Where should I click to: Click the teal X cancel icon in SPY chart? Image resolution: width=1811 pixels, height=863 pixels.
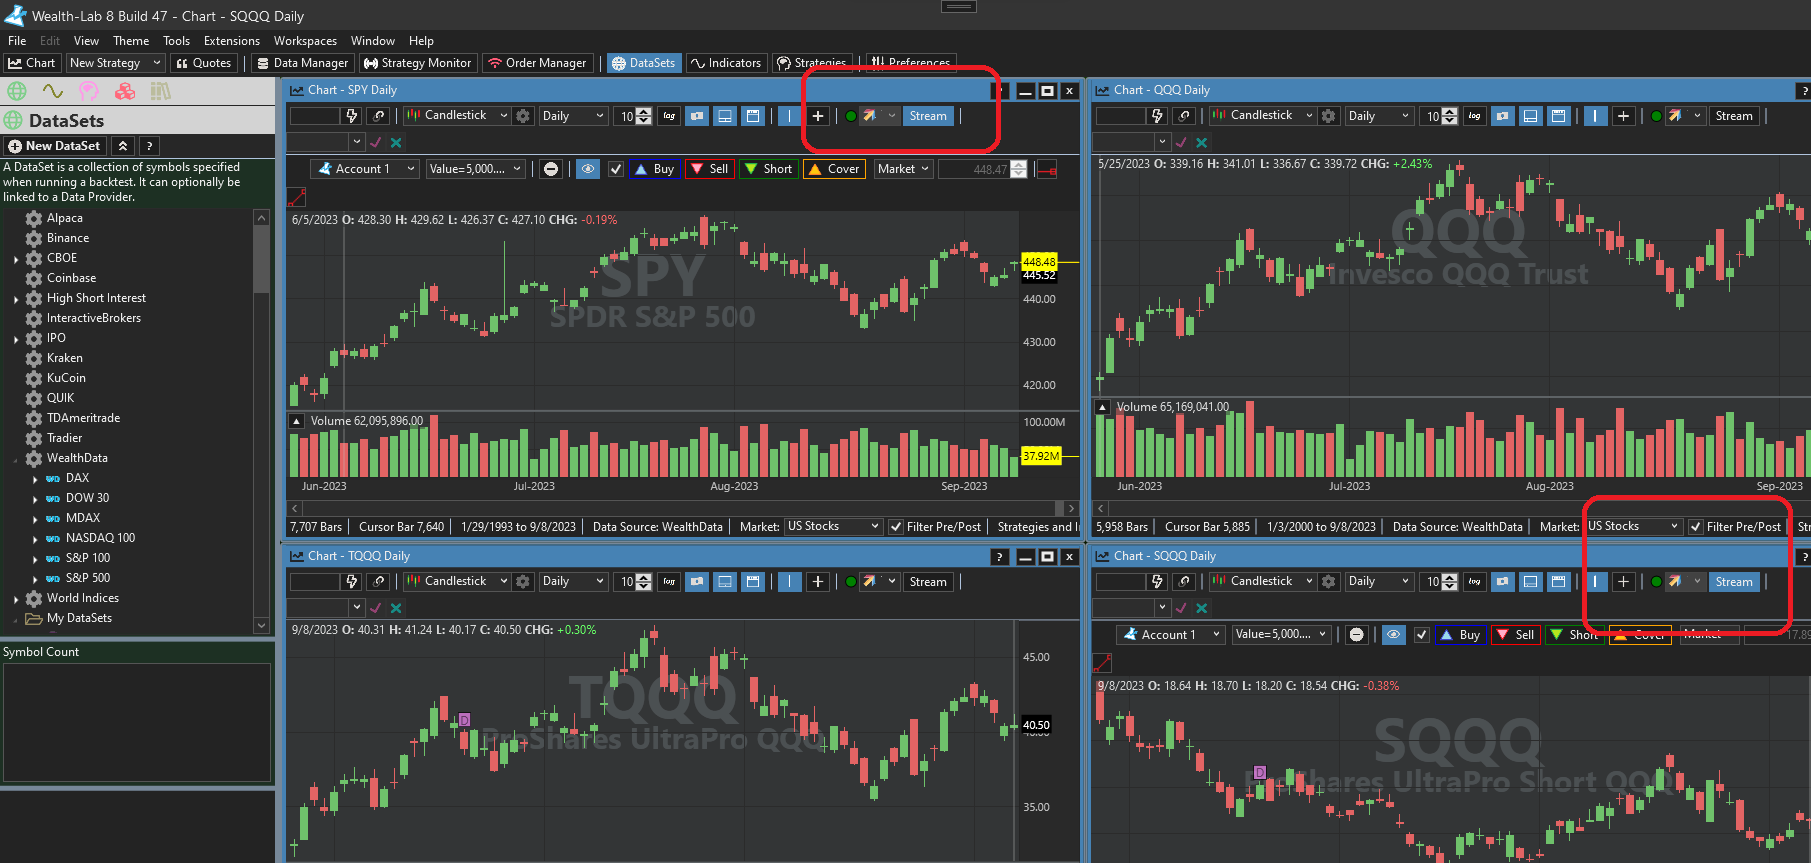[x=396, y=143]
